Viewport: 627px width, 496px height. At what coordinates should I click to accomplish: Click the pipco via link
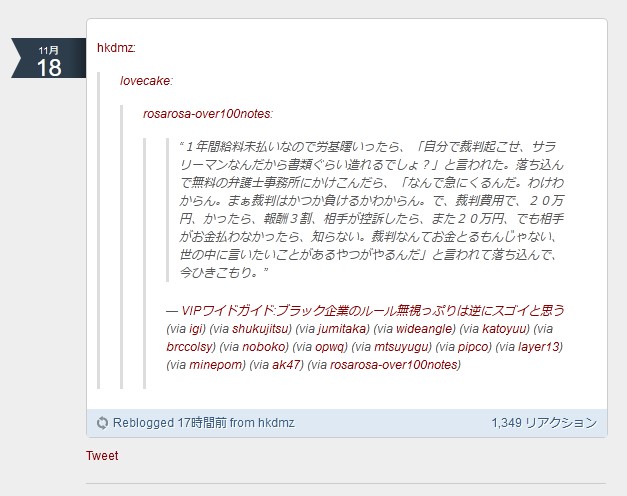tap(474, 346)
